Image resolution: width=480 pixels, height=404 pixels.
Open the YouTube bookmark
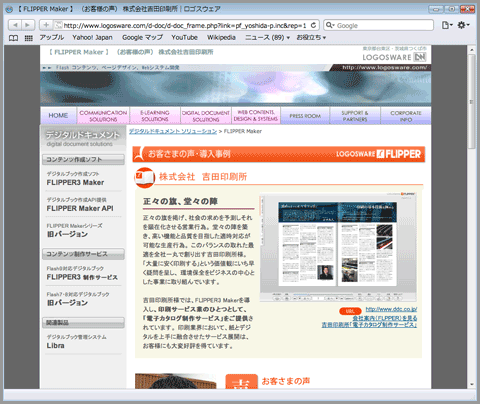185,37
